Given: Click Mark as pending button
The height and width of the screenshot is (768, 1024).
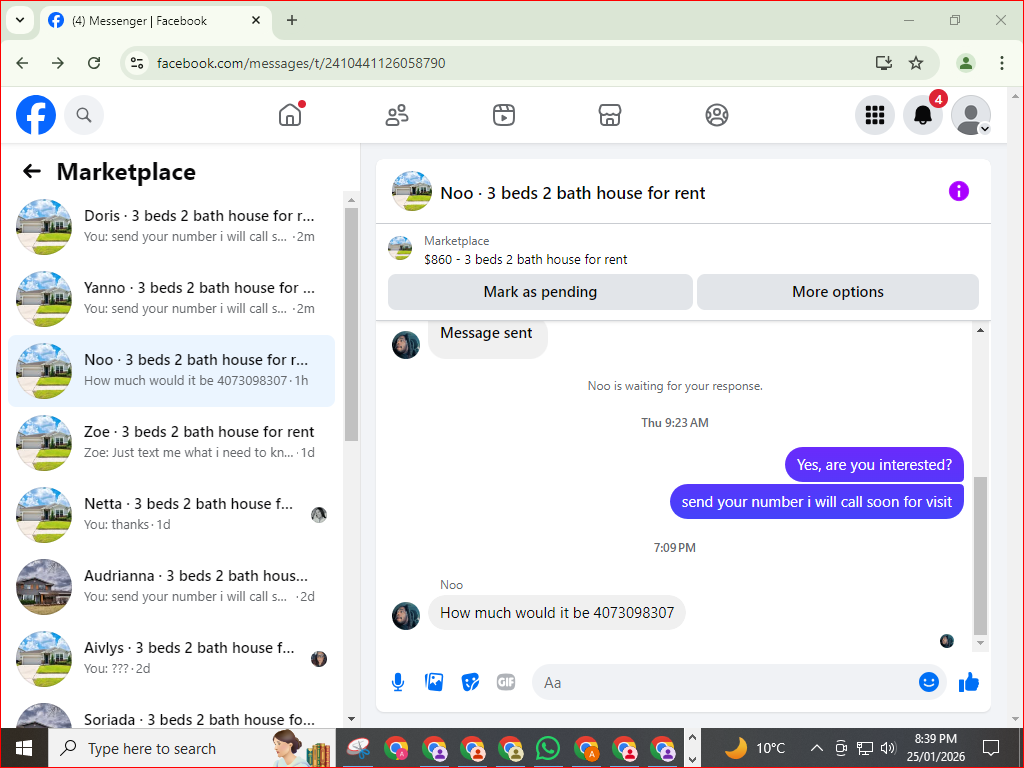Looking at the screenshot, I should [x=540, y=292].
